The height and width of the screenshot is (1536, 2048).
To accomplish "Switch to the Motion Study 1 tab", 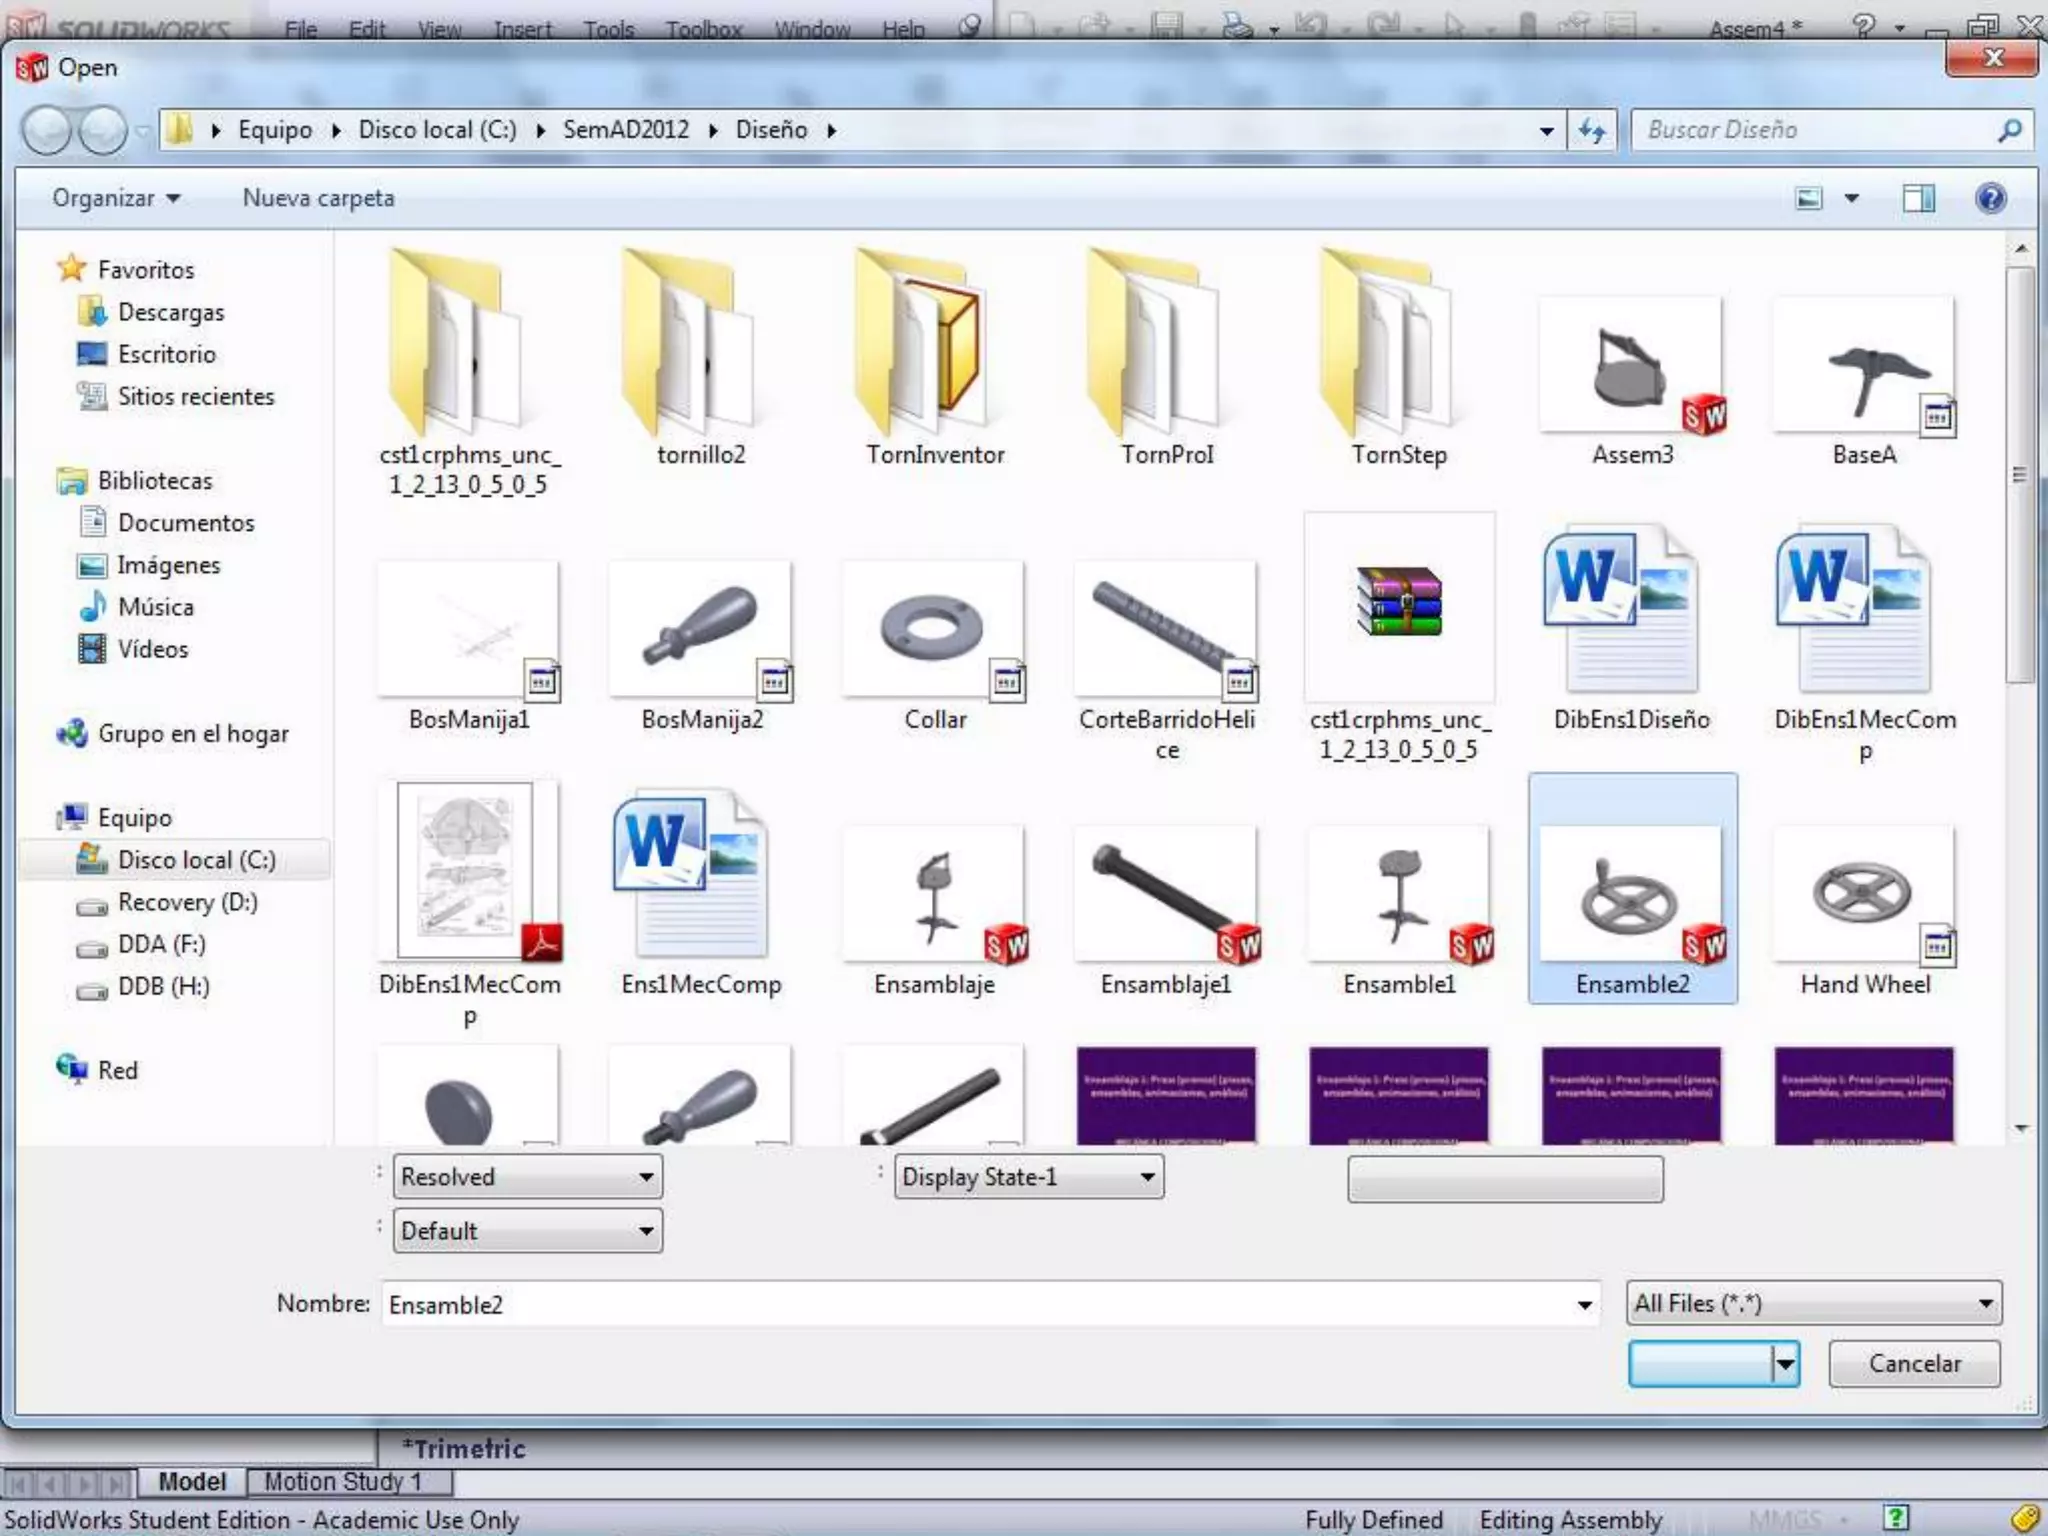I will pyautogui.click(x=342, y=1481).
